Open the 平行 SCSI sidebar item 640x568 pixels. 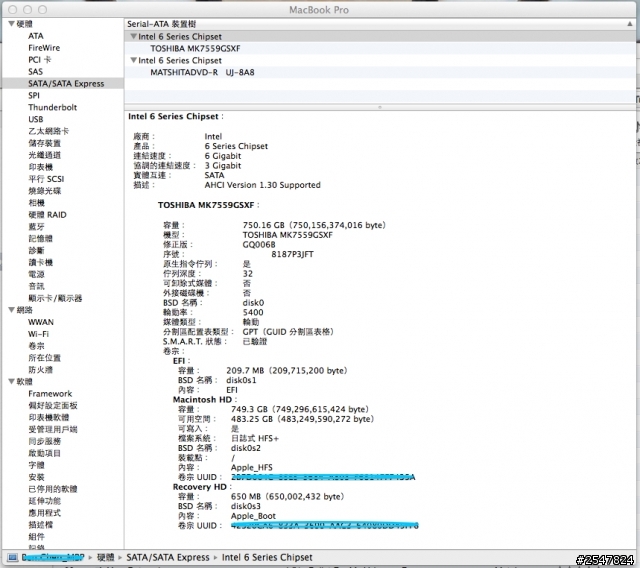click(x=46, y=179)
